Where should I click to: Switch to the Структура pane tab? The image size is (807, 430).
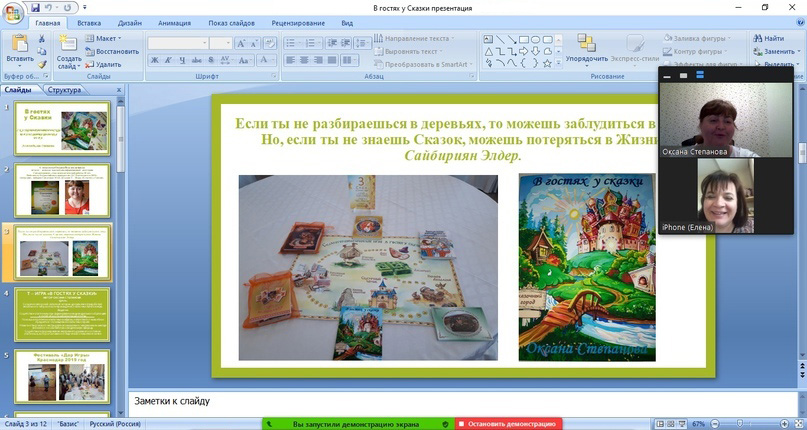pyautogui.click(x=64, y=90)
